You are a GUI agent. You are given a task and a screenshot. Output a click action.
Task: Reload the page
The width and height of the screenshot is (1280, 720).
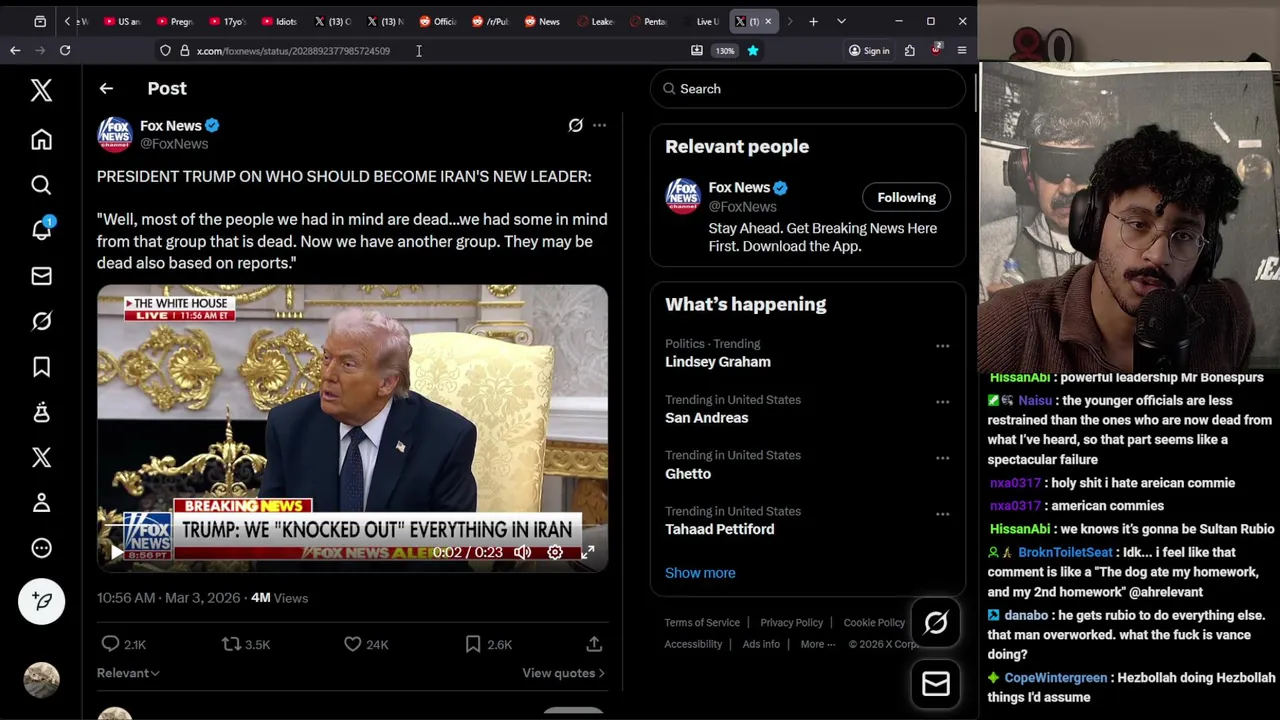point(65,50)
